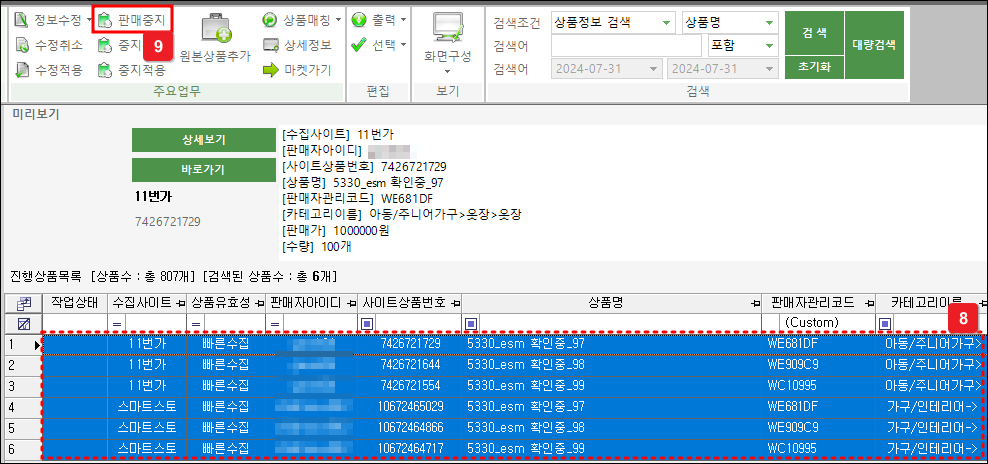
Task: Click the 정보수정 edit info icon
Action: point(24,19)
